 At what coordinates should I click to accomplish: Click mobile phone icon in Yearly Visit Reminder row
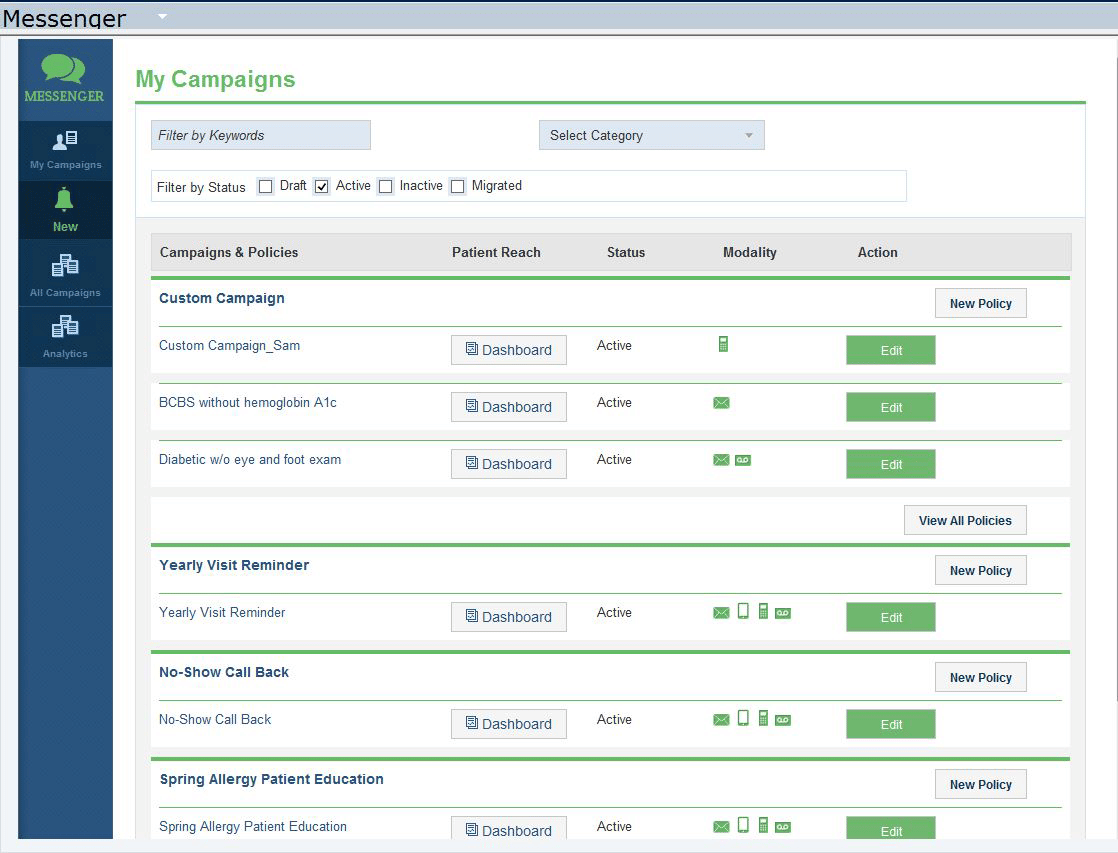pos(743,611)
